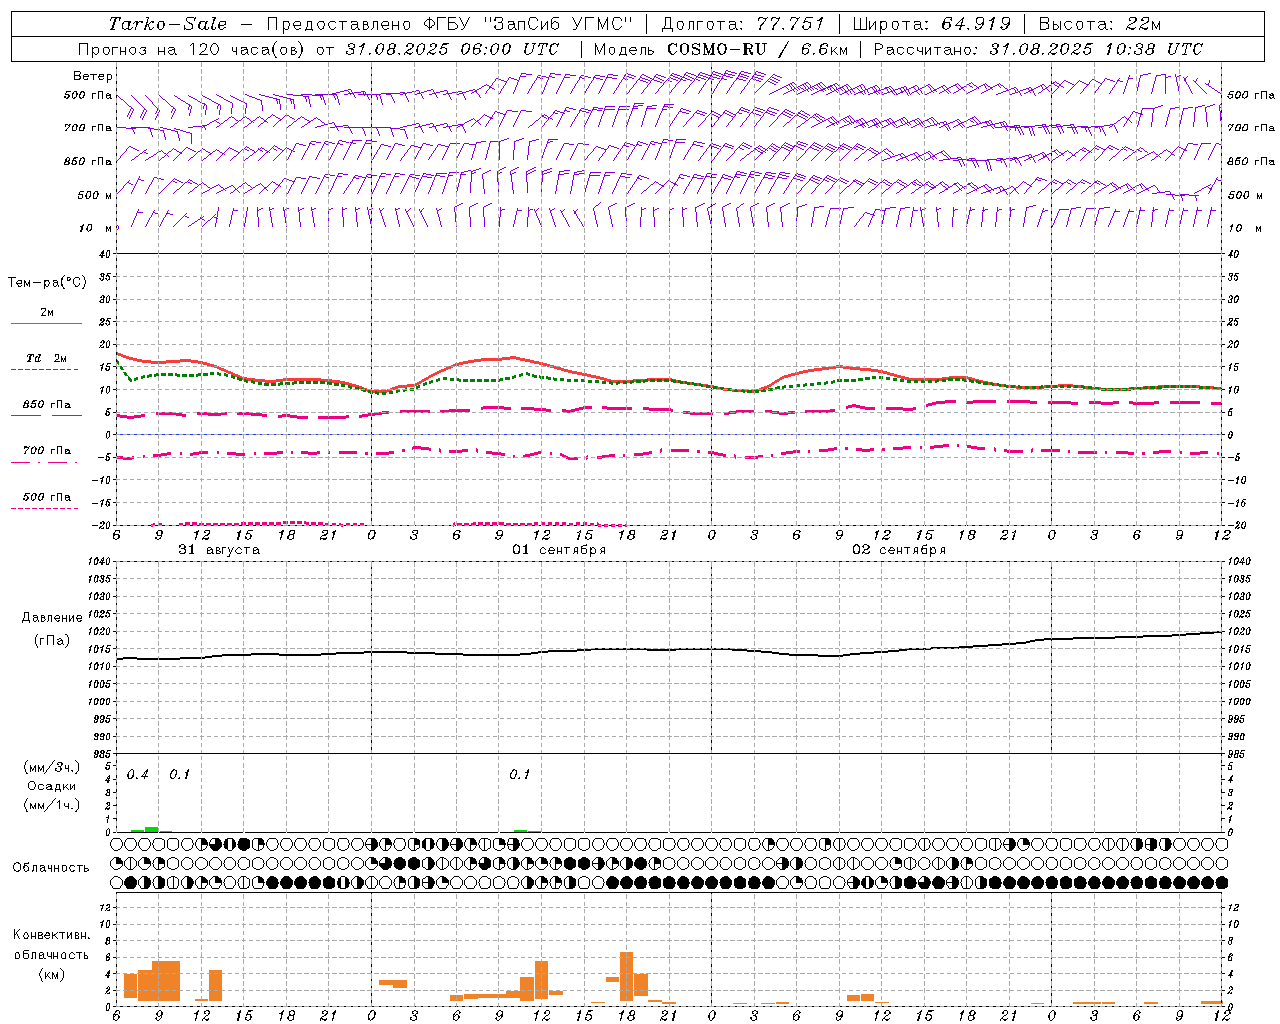Image resolution: width=1280 pixels, height=1024 pixels.
Task: Click the '02 сентября' date label
Action: coord(899,550)
